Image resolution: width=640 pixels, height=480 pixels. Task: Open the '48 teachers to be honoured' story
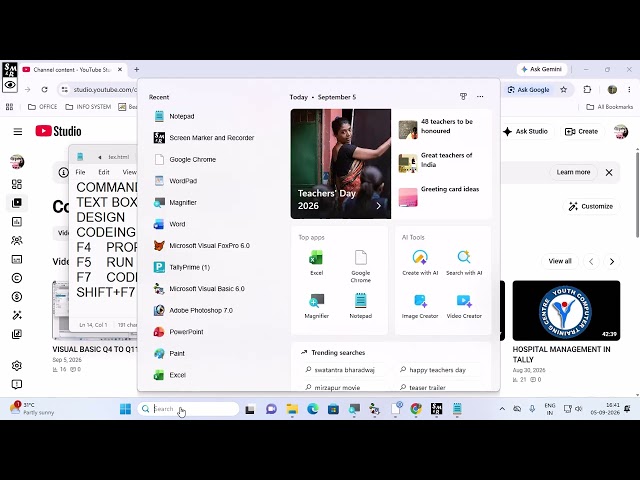click(x=441, y=127)
